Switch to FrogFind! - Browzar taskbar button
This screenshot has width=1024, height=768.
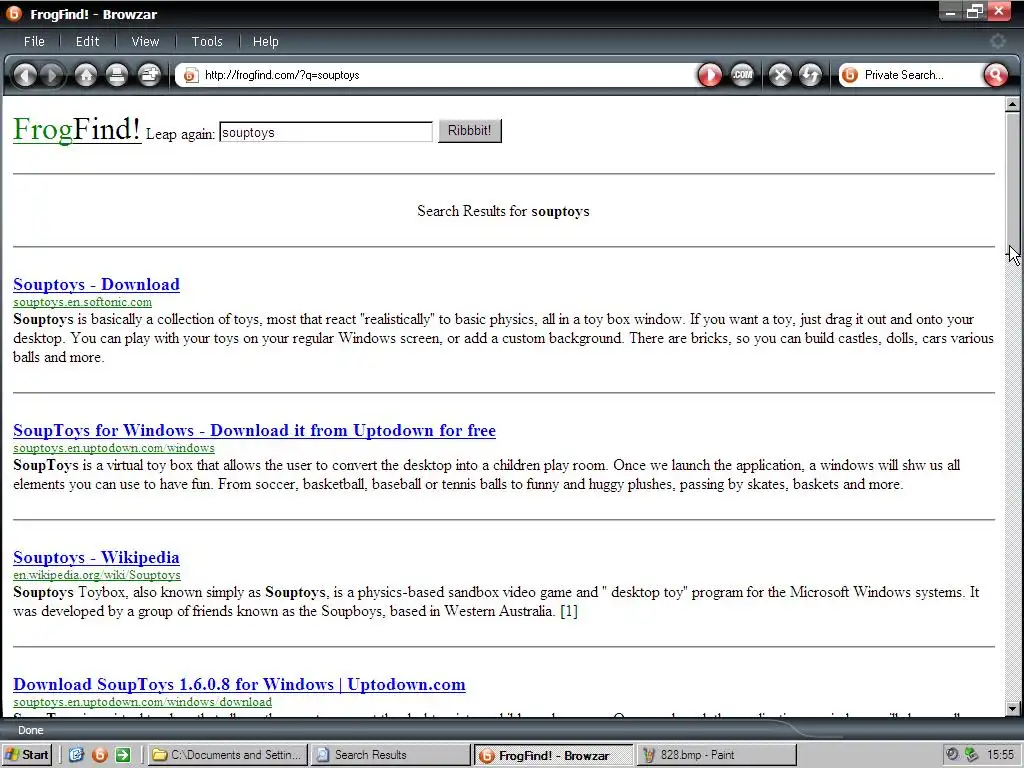[553, 756]
